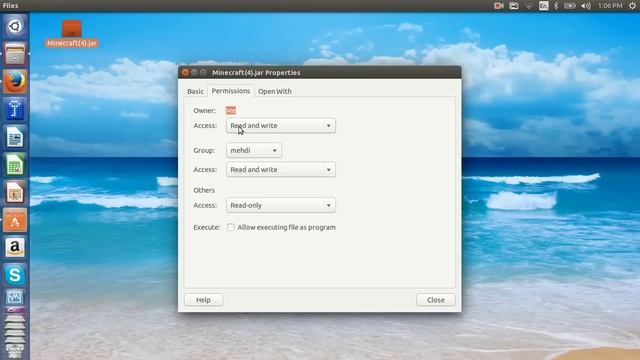Image resolution: width=640 pixels, height=360 pixels.
Task: Enable Allow executing file as program
Action: (231, 227)
